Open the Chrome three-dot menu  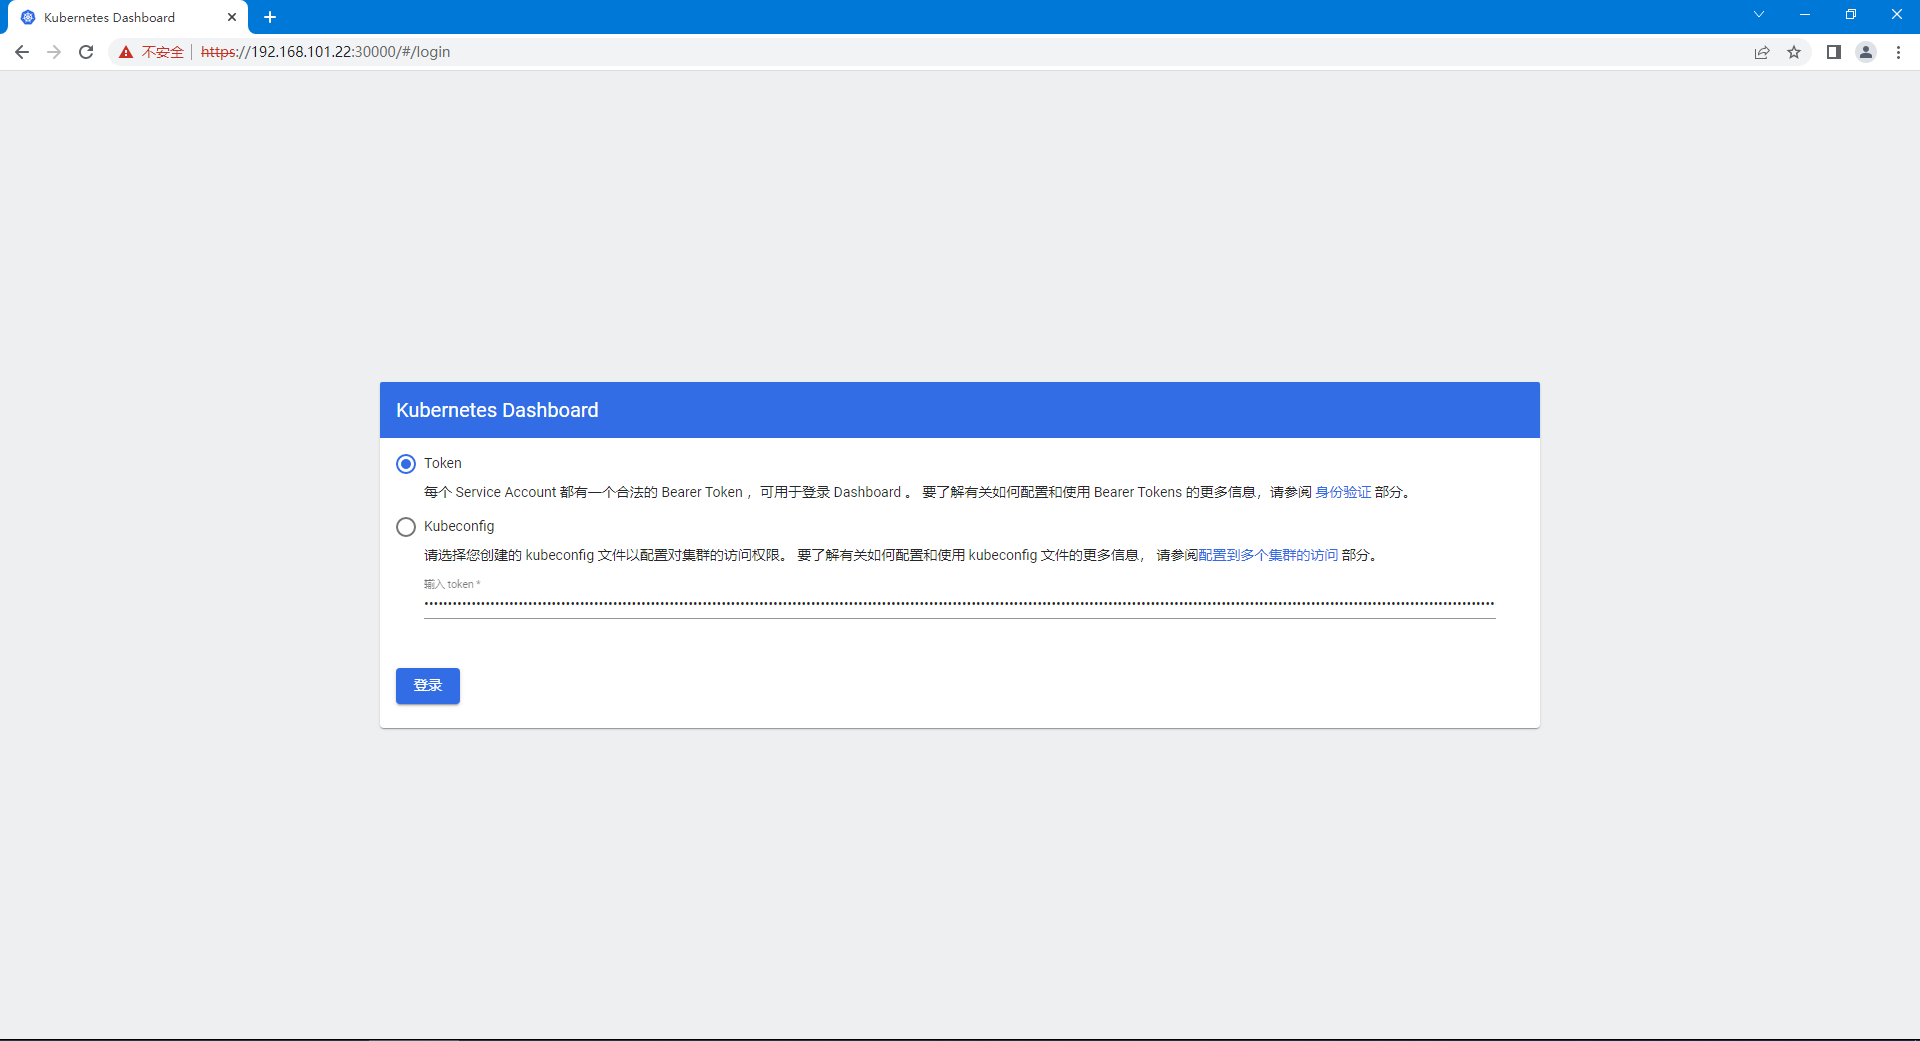point(1898,52)
